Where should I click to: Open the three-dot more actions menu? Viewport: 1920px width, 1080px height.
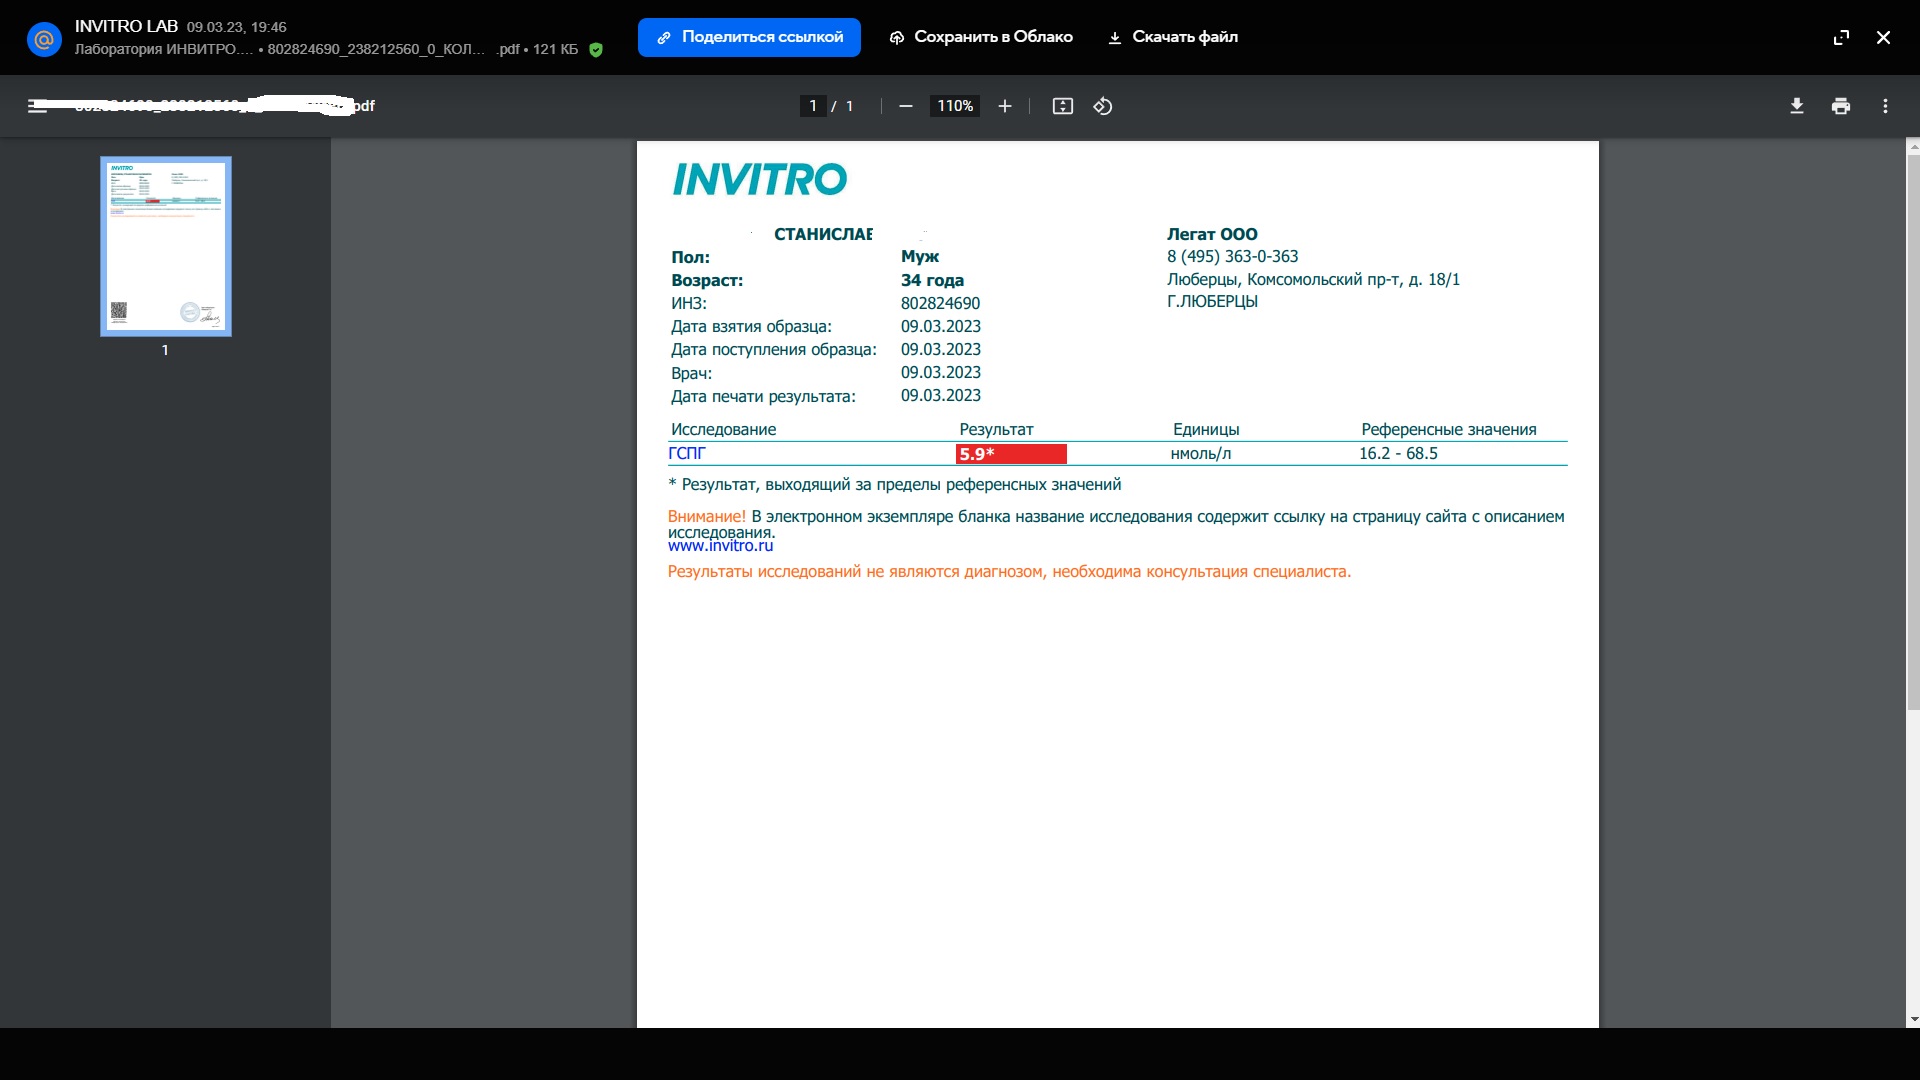1885,106
